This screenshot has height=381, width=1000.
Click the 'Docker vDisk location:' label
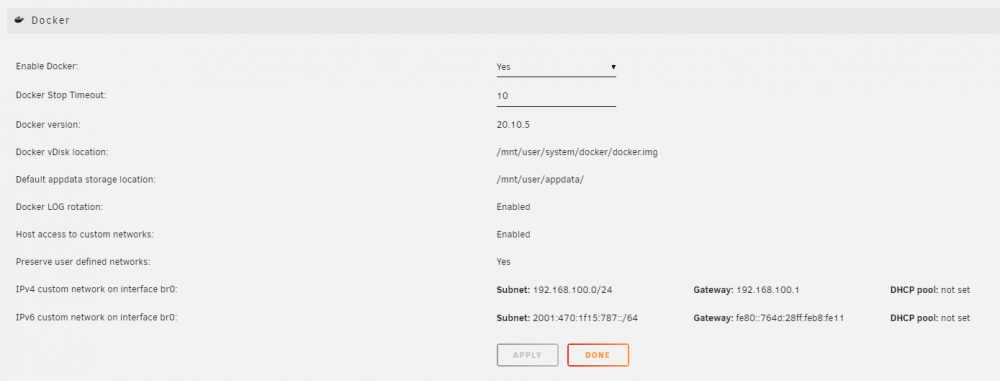point(62,152)
